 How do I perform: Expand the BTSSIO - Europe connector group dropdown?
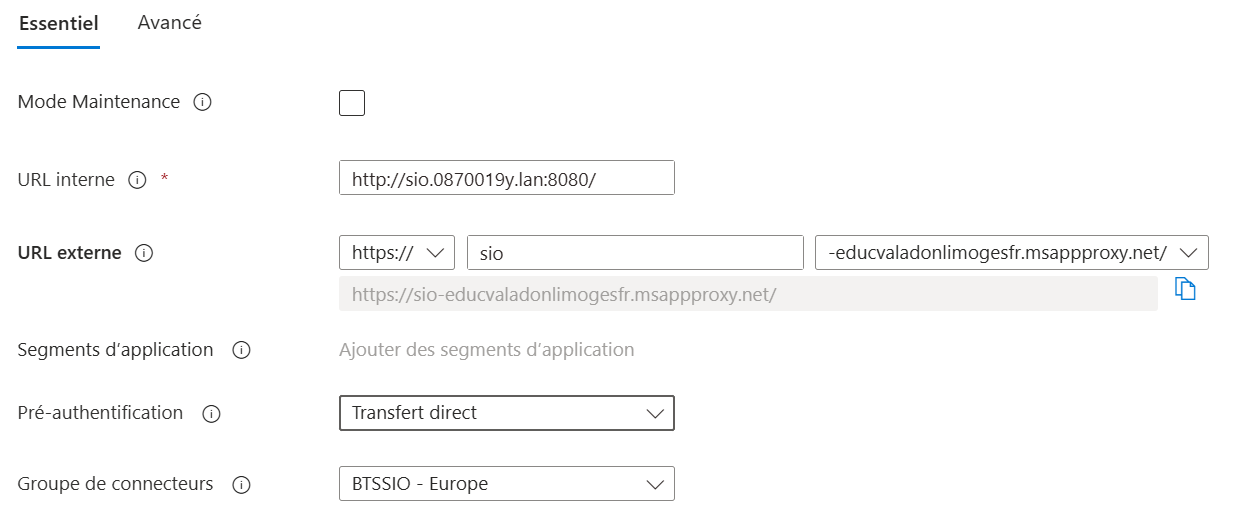[507, 484]
